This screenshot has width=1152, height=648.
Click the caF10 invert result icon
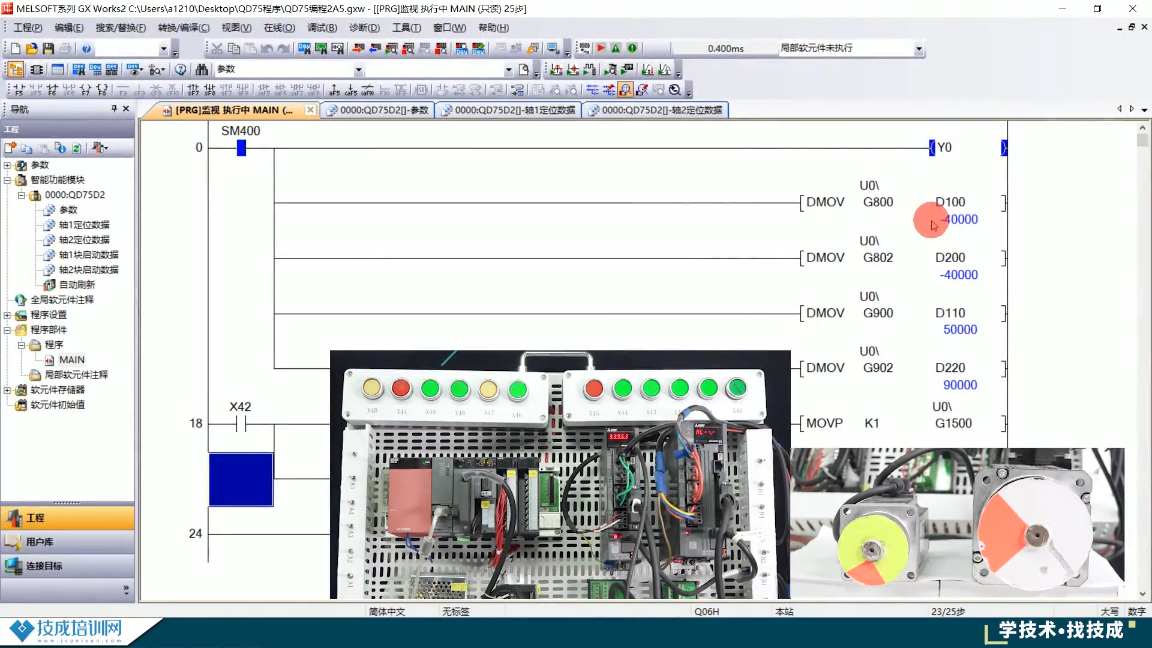point(367,90)
